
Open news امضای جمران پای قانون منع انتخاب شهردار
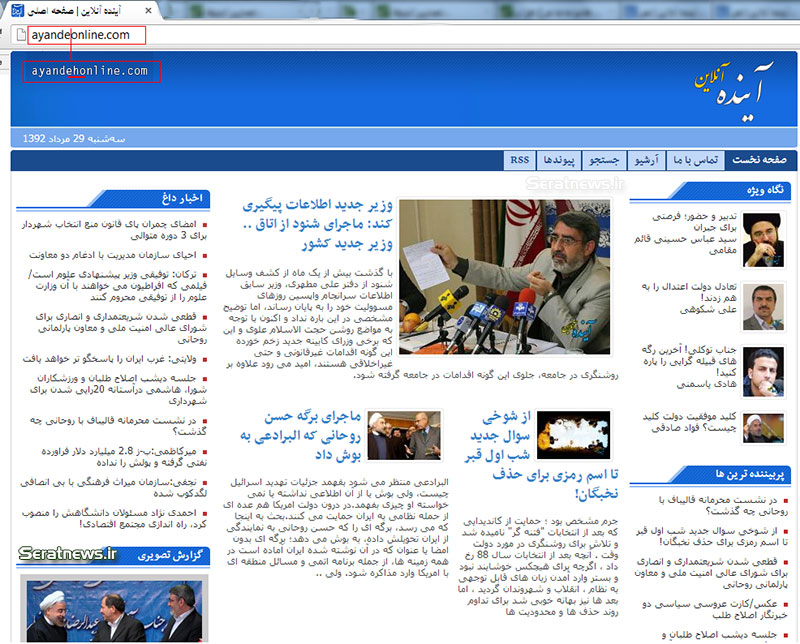pos(115,230)
